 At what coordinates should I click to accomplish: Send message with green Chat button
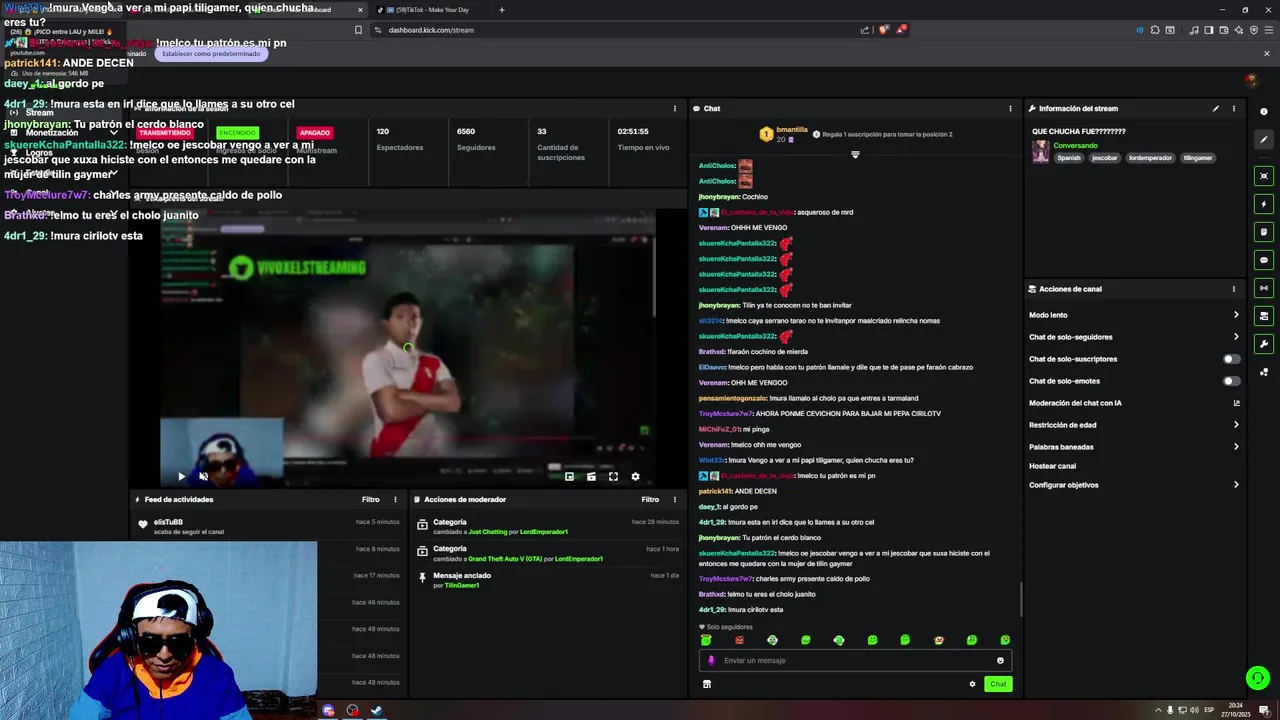point(998,684)
